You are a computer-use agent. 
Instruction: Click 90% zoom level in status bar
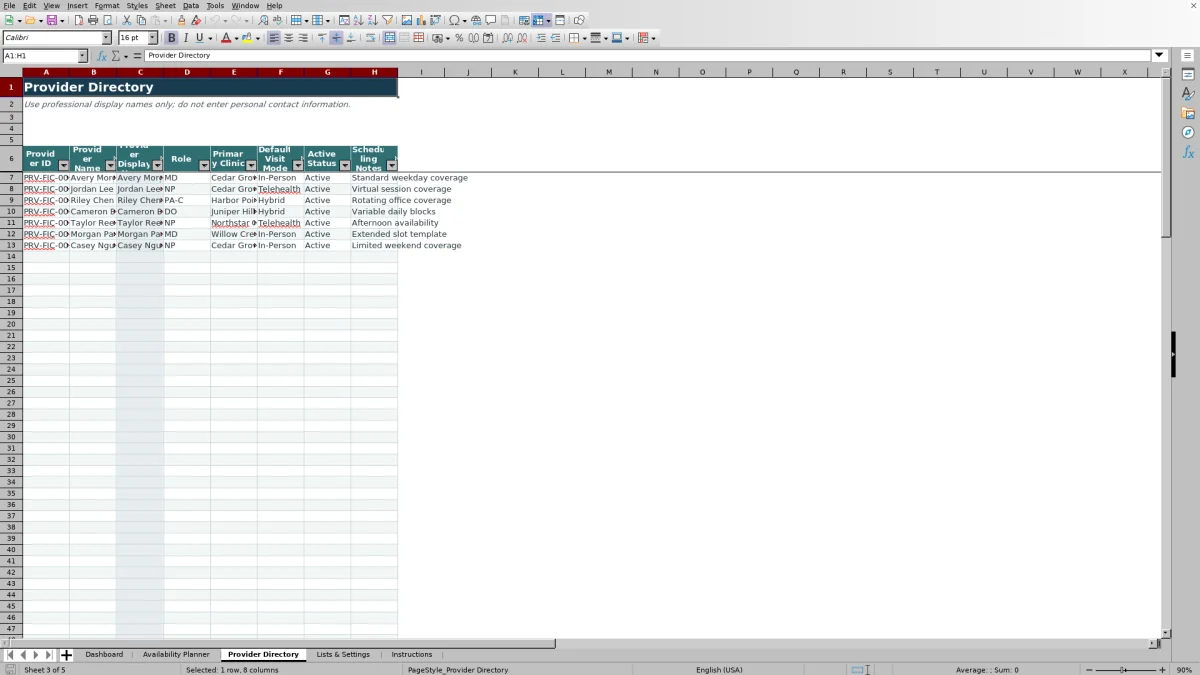point(1184,670)
